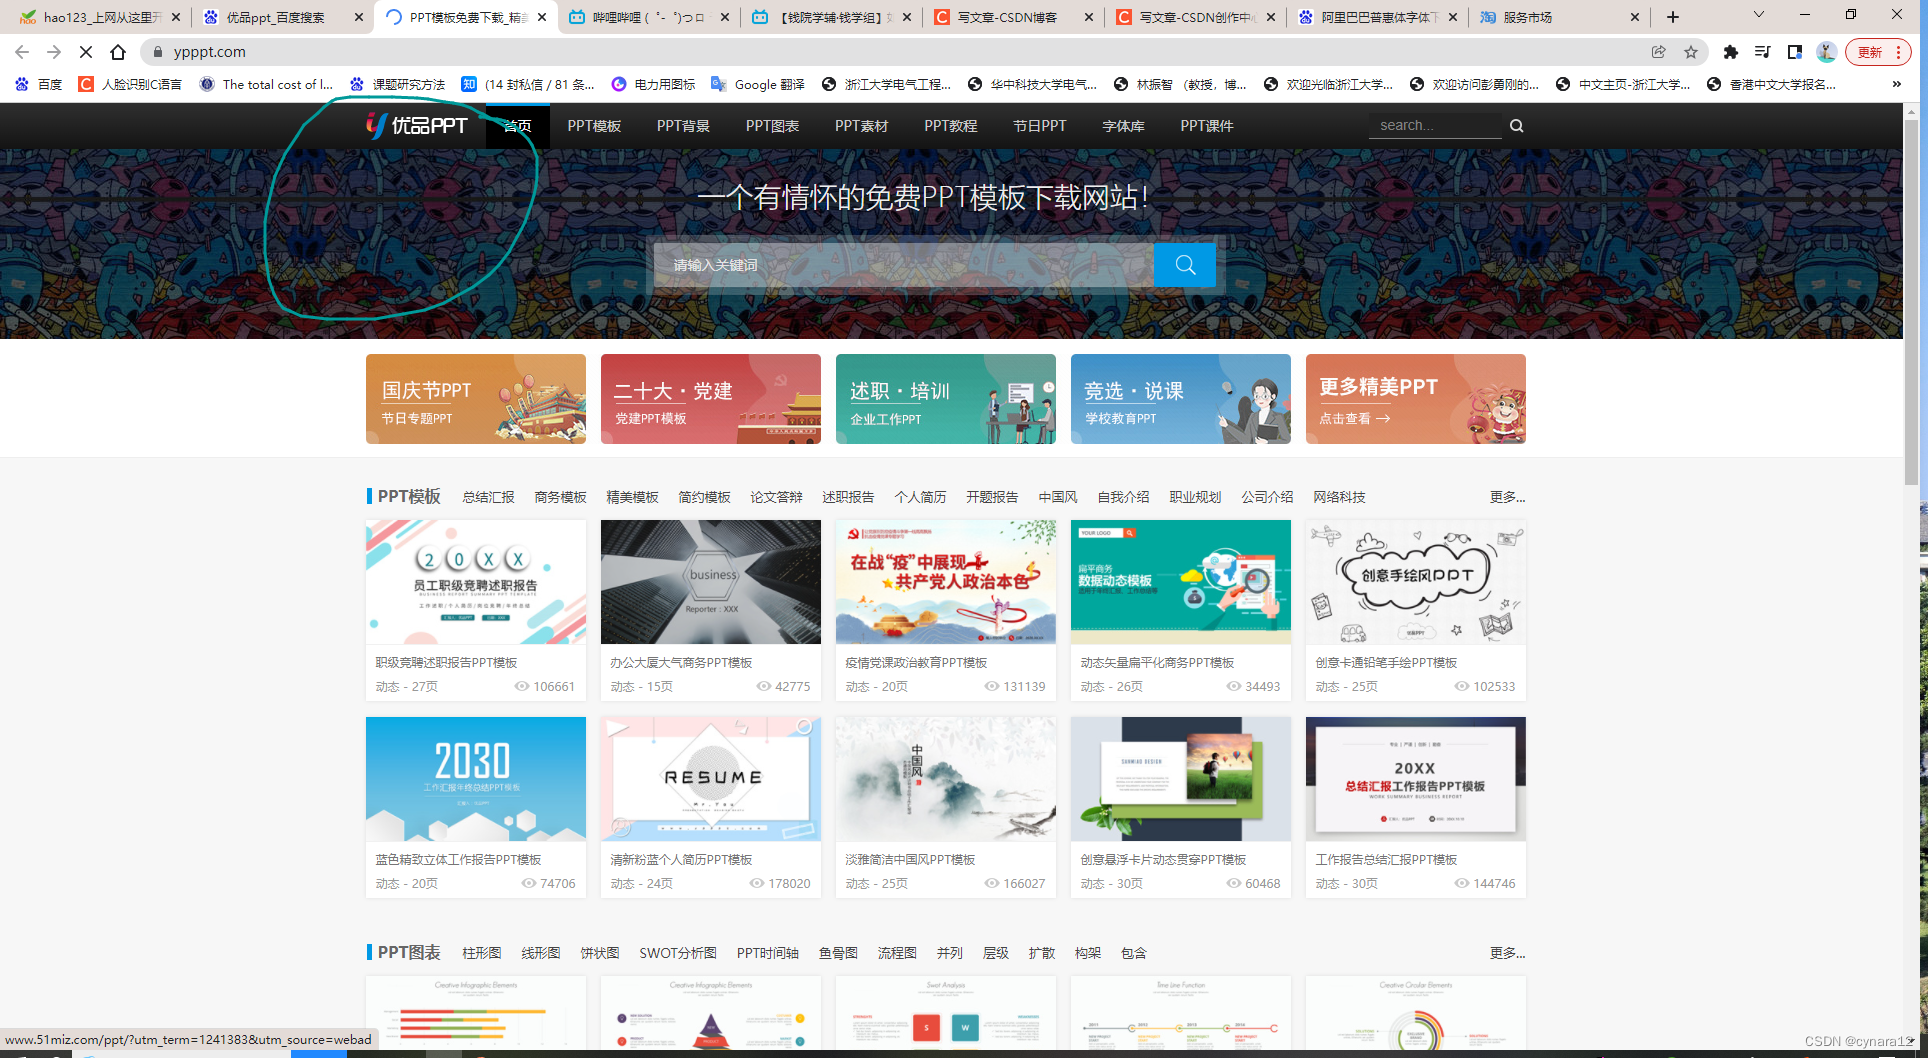The height and width of the screenshot is (1058, 1928).
Task: Select the 首页 nav item
Action: coord(517,126)
